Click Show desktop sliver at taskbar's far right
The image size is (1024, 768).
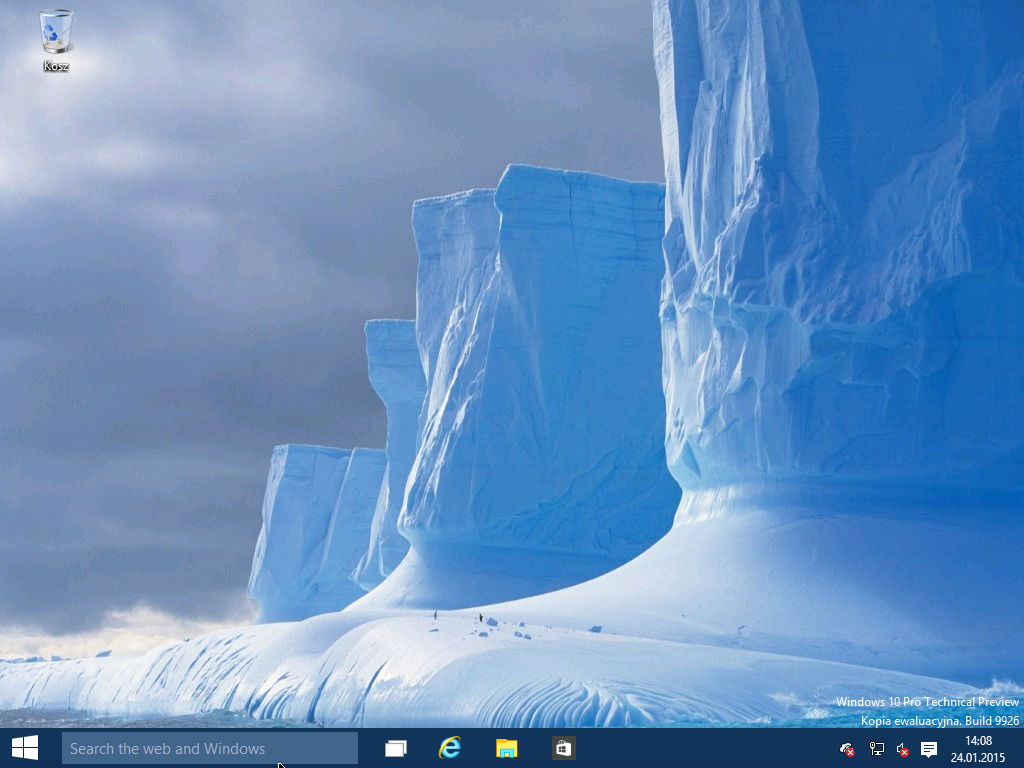tap(1020, 748)
